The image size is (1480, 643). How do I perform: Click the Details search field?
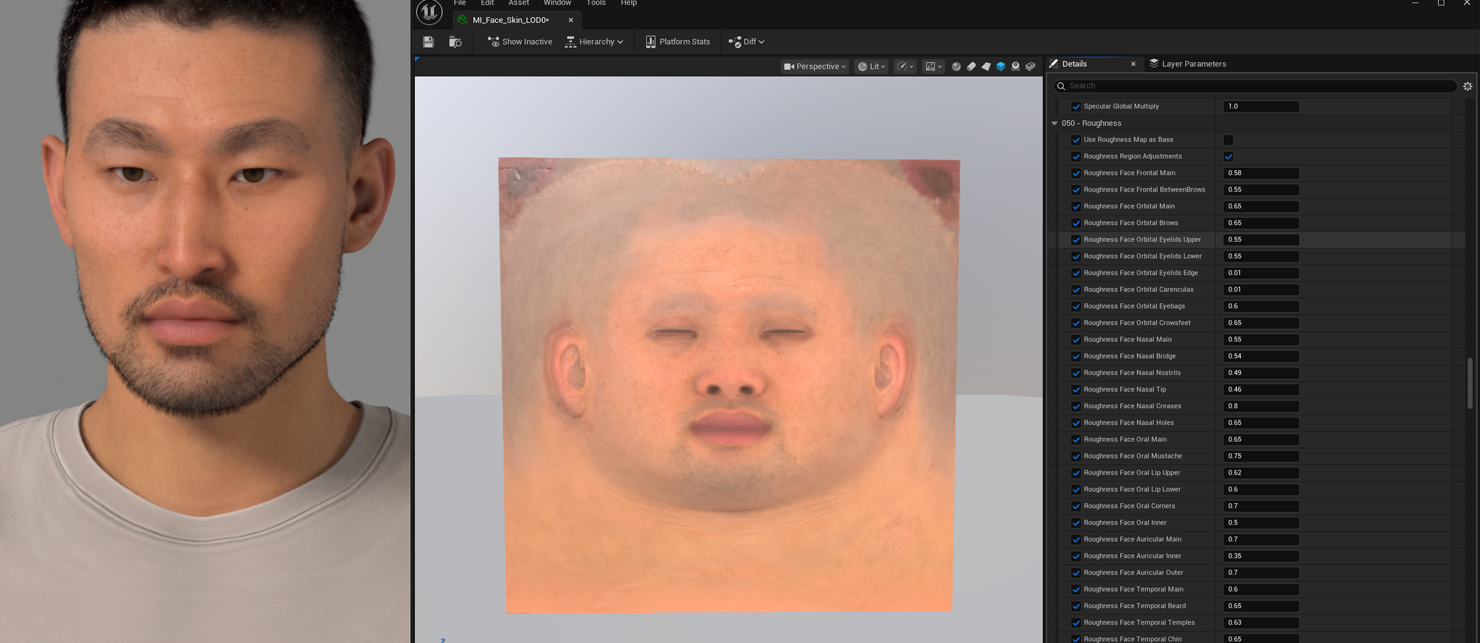[x=1255, y=86]
